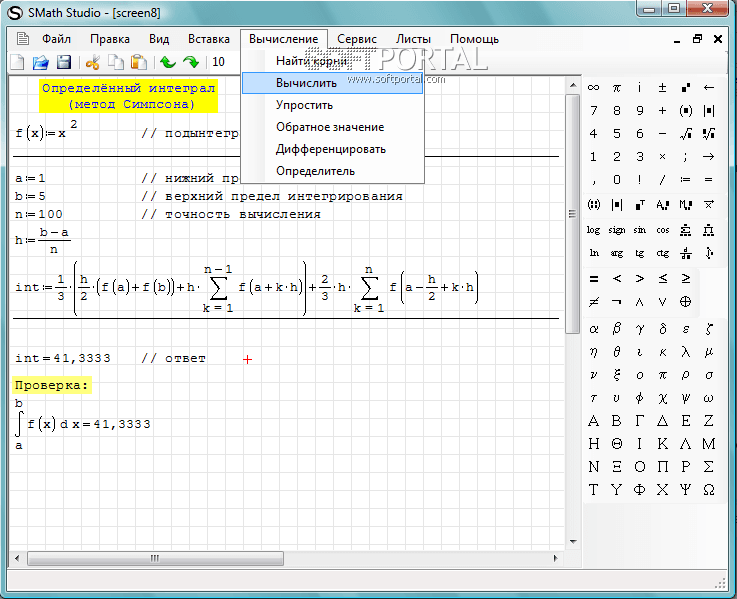Insert the factorial ! symbol

639,180
